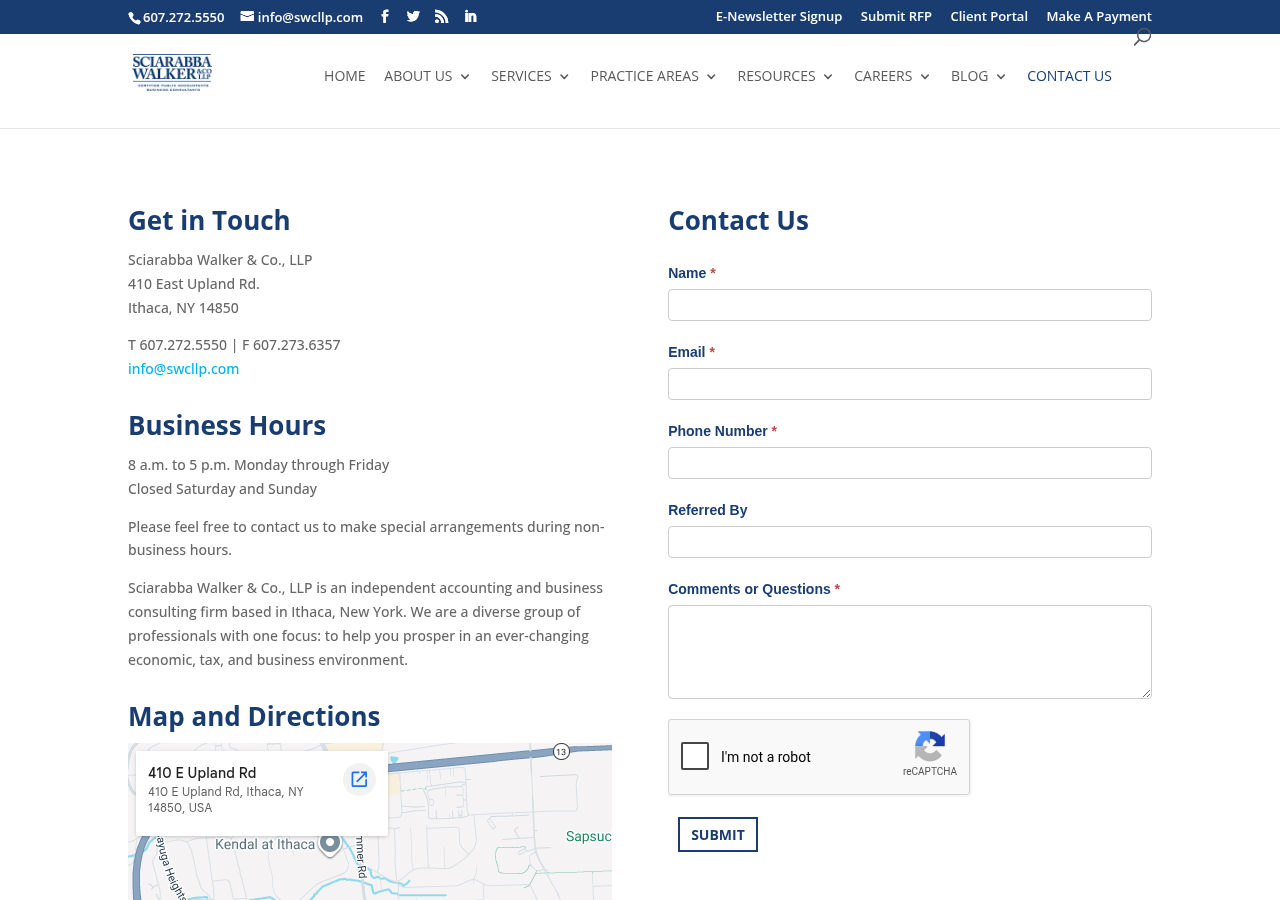Viewport: 1280px width, 900px height.
Task: Click inside the Comments or Questions field
Action: click(909, 650)
